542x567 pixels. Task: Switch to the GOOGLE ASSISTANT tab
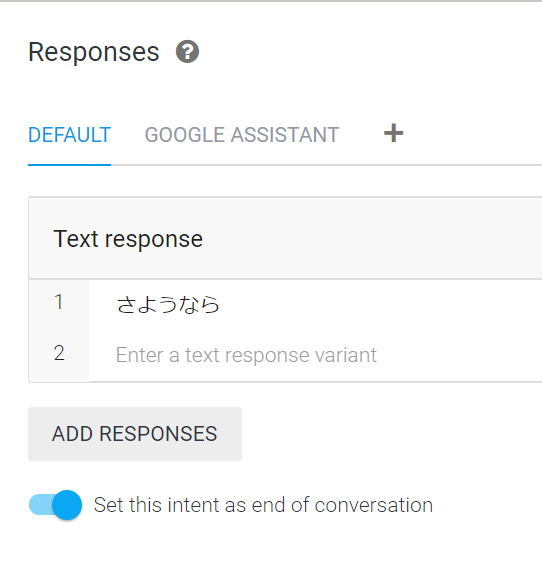click(242, 135)
